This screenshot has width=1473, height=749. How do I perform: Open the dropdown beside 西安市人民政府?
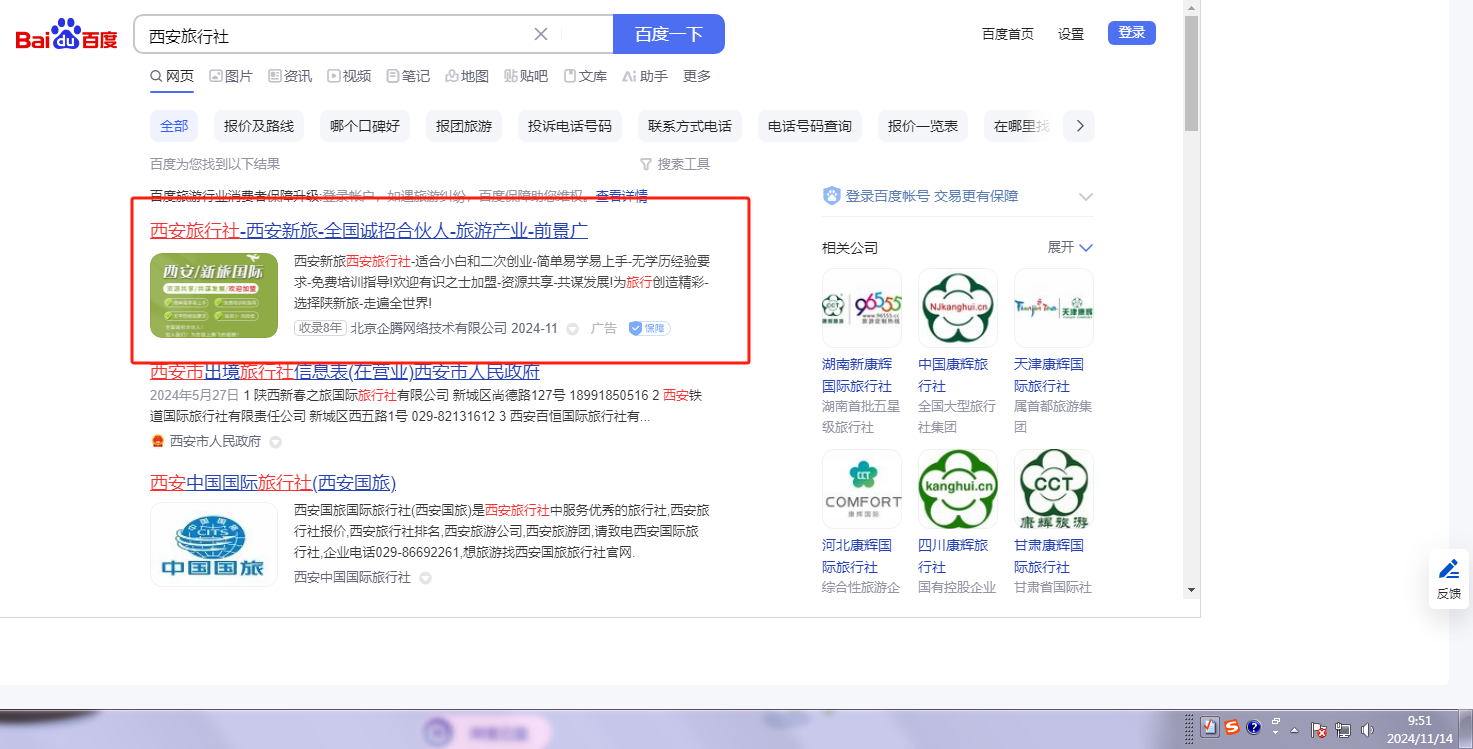pos(276,442)
